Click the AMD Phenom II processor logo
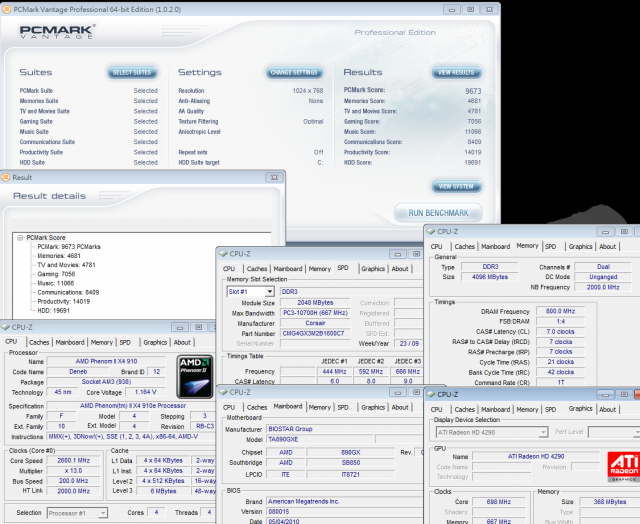The height and width of the screenshot is (524, 640). [195, 377]
